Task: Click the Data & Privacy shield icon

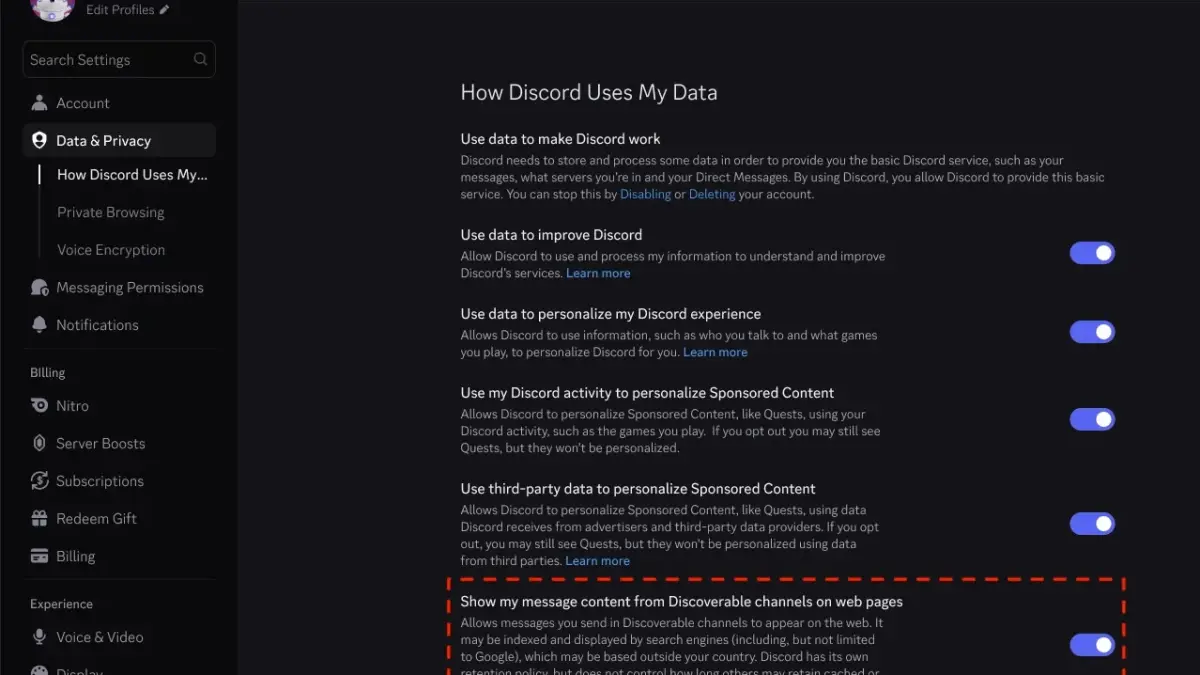Action: pyautogui.click(x=39, y=141)
